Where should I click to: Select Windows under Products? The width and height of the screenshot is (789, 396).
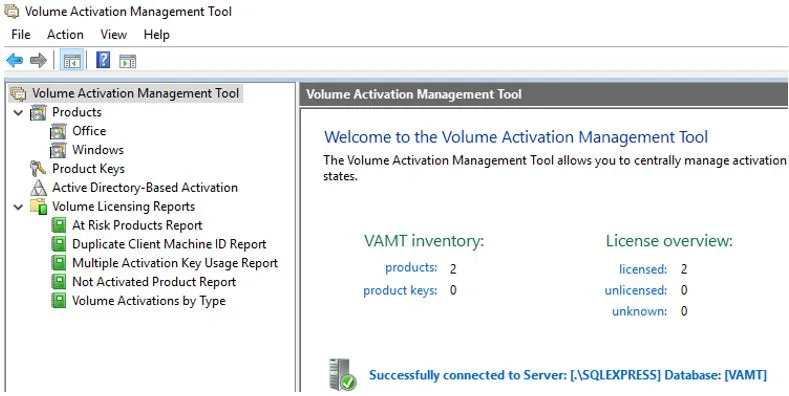(98, 150)
